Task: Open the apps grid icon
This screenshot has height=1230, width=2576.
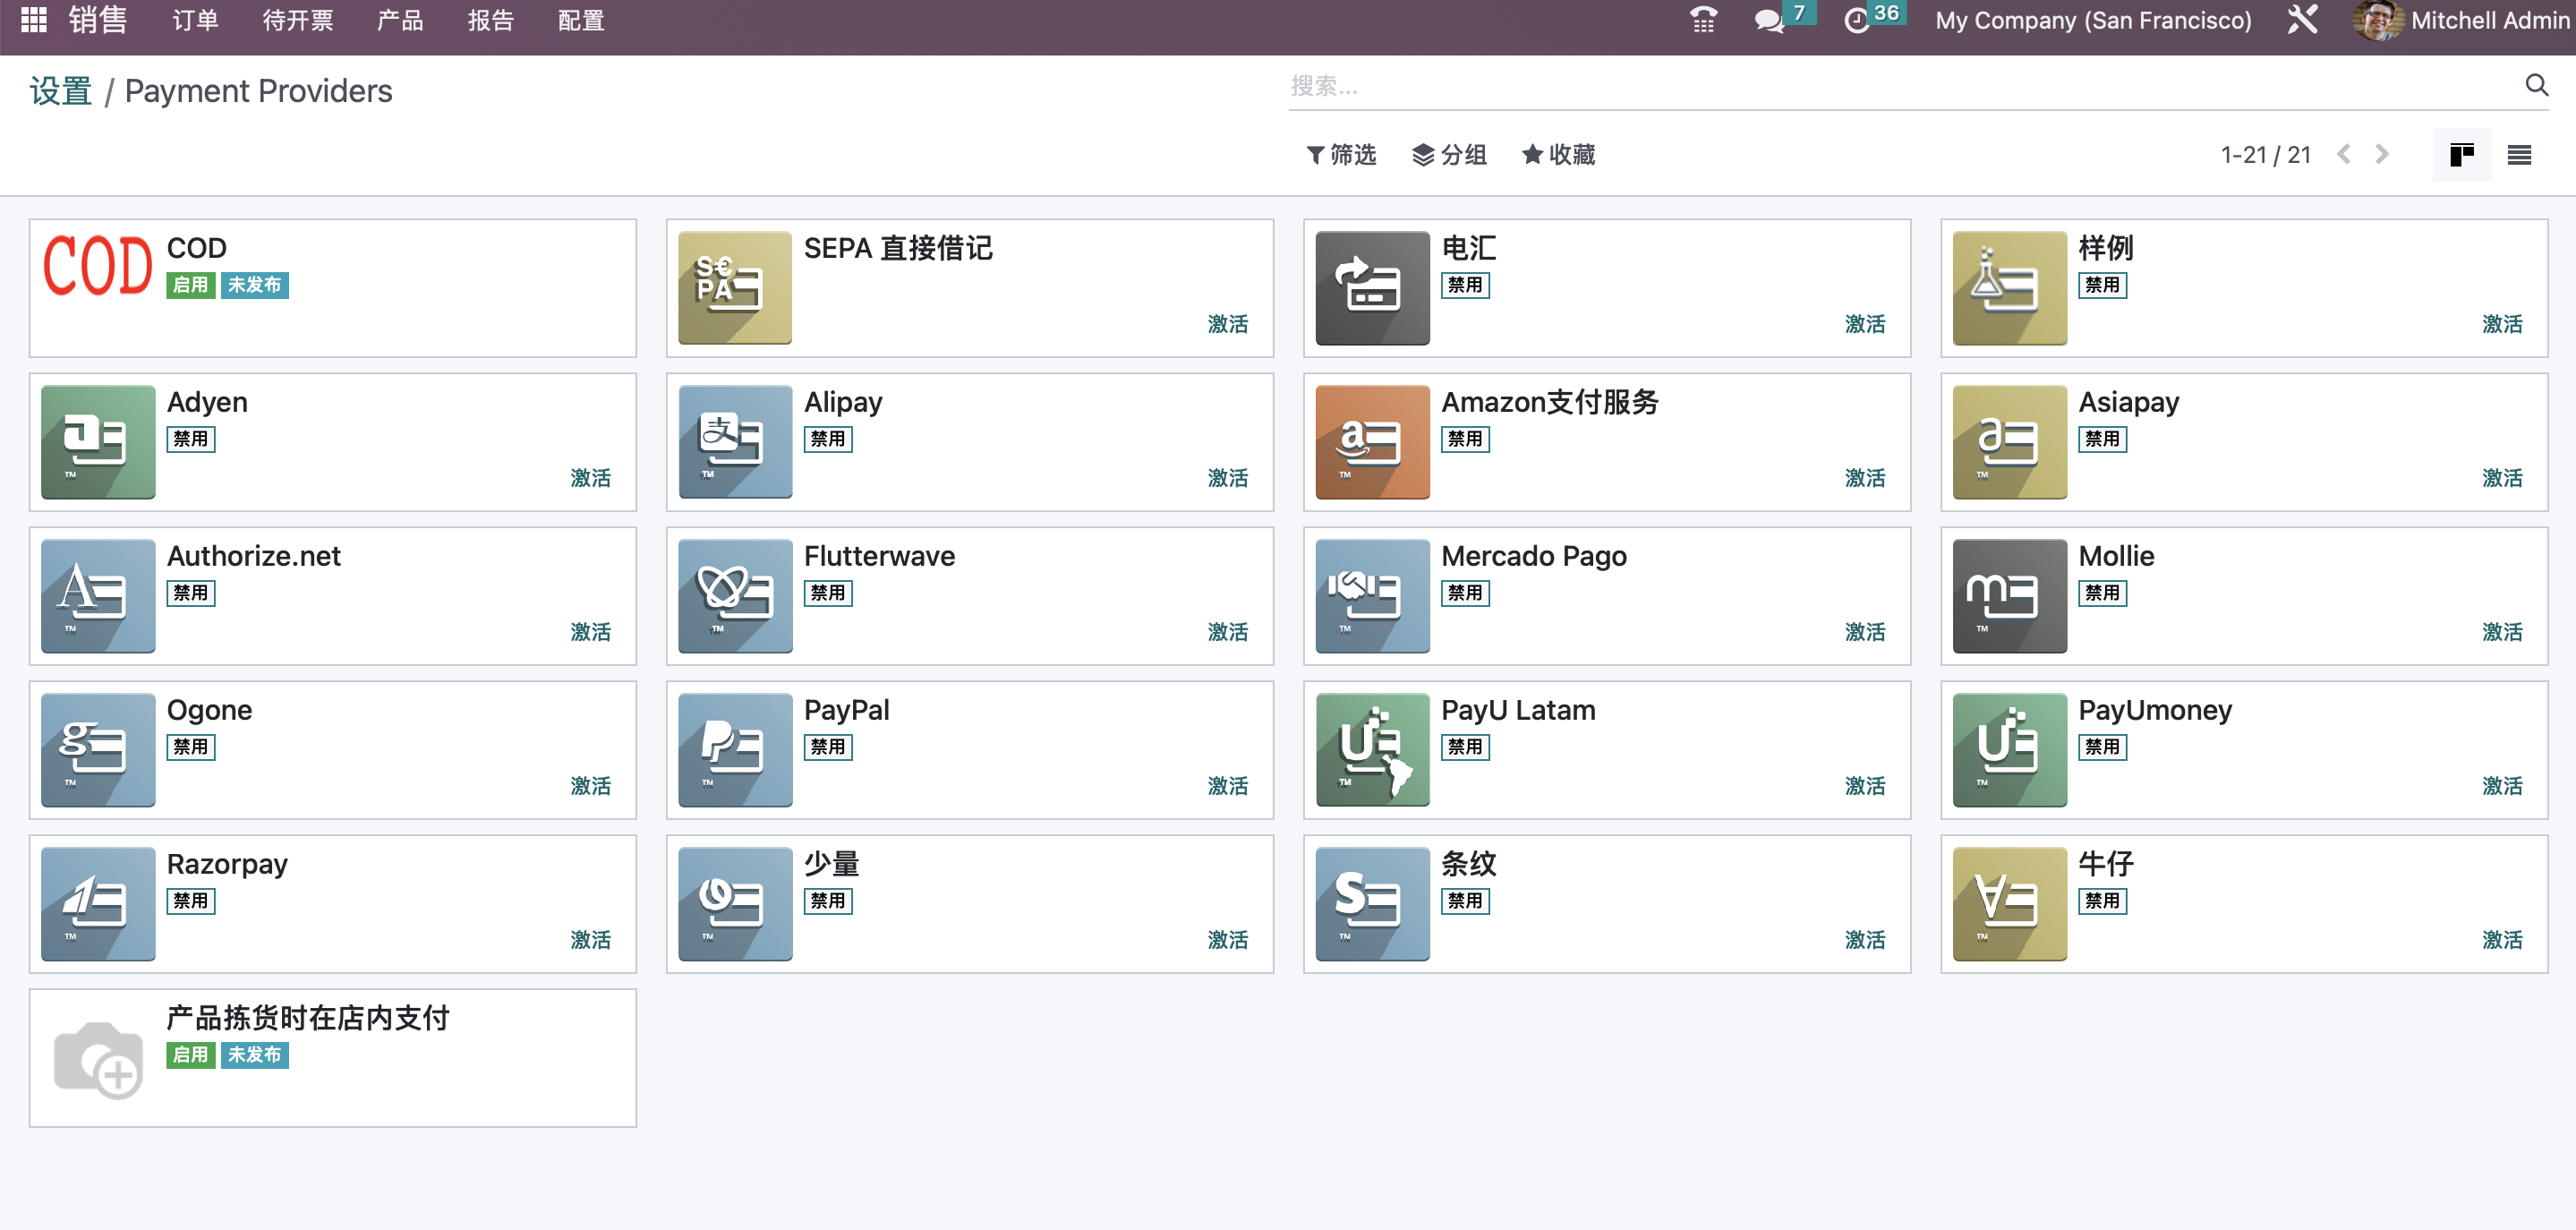Action: (x=33, y=20)
